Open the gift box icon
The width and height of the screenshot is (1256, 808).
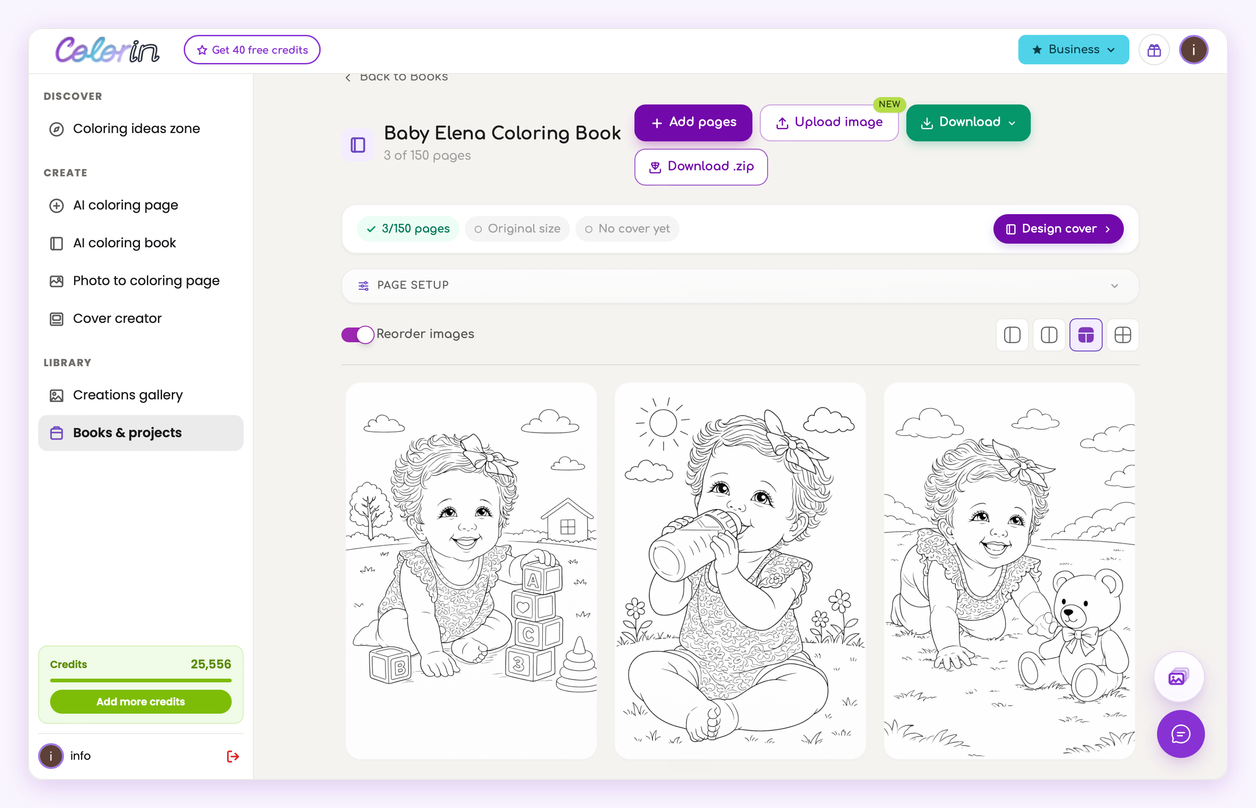tap(1154, 50)
